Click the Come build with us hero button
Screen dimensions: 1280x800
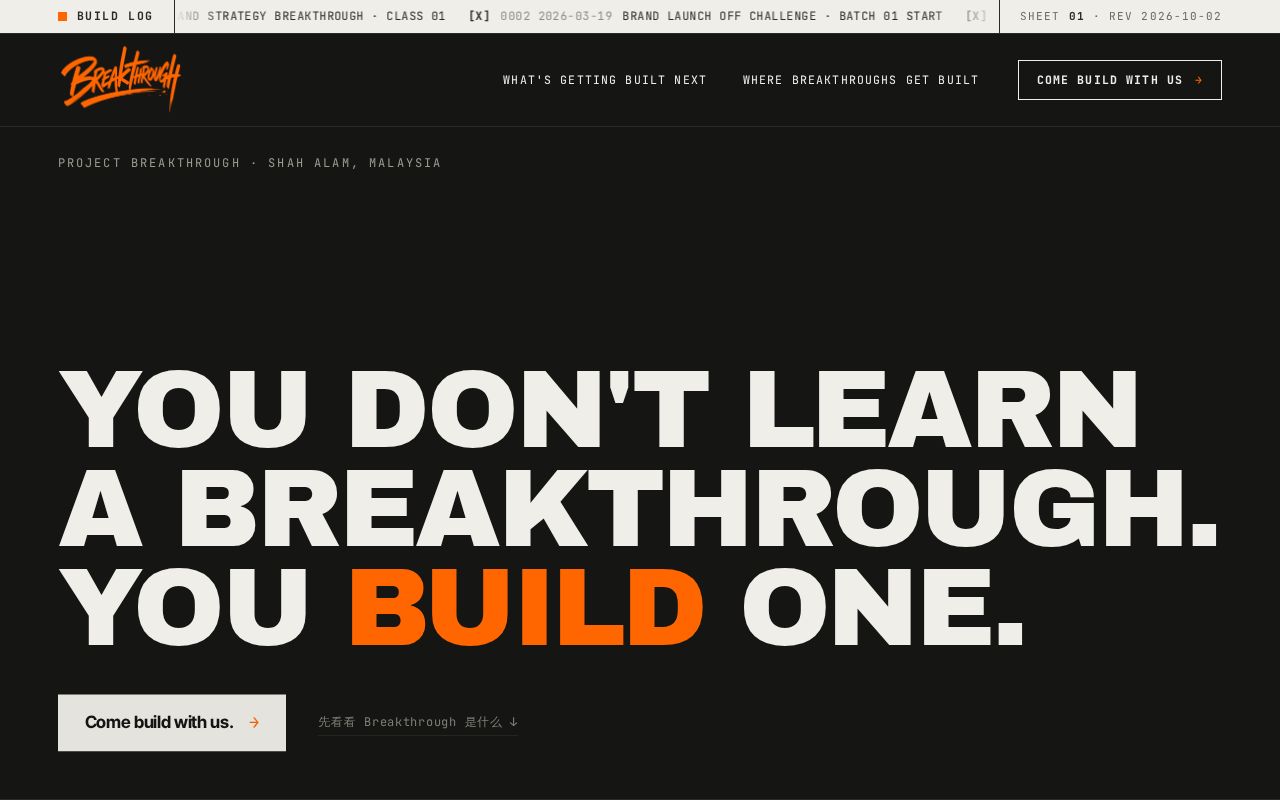pos(172,722)
